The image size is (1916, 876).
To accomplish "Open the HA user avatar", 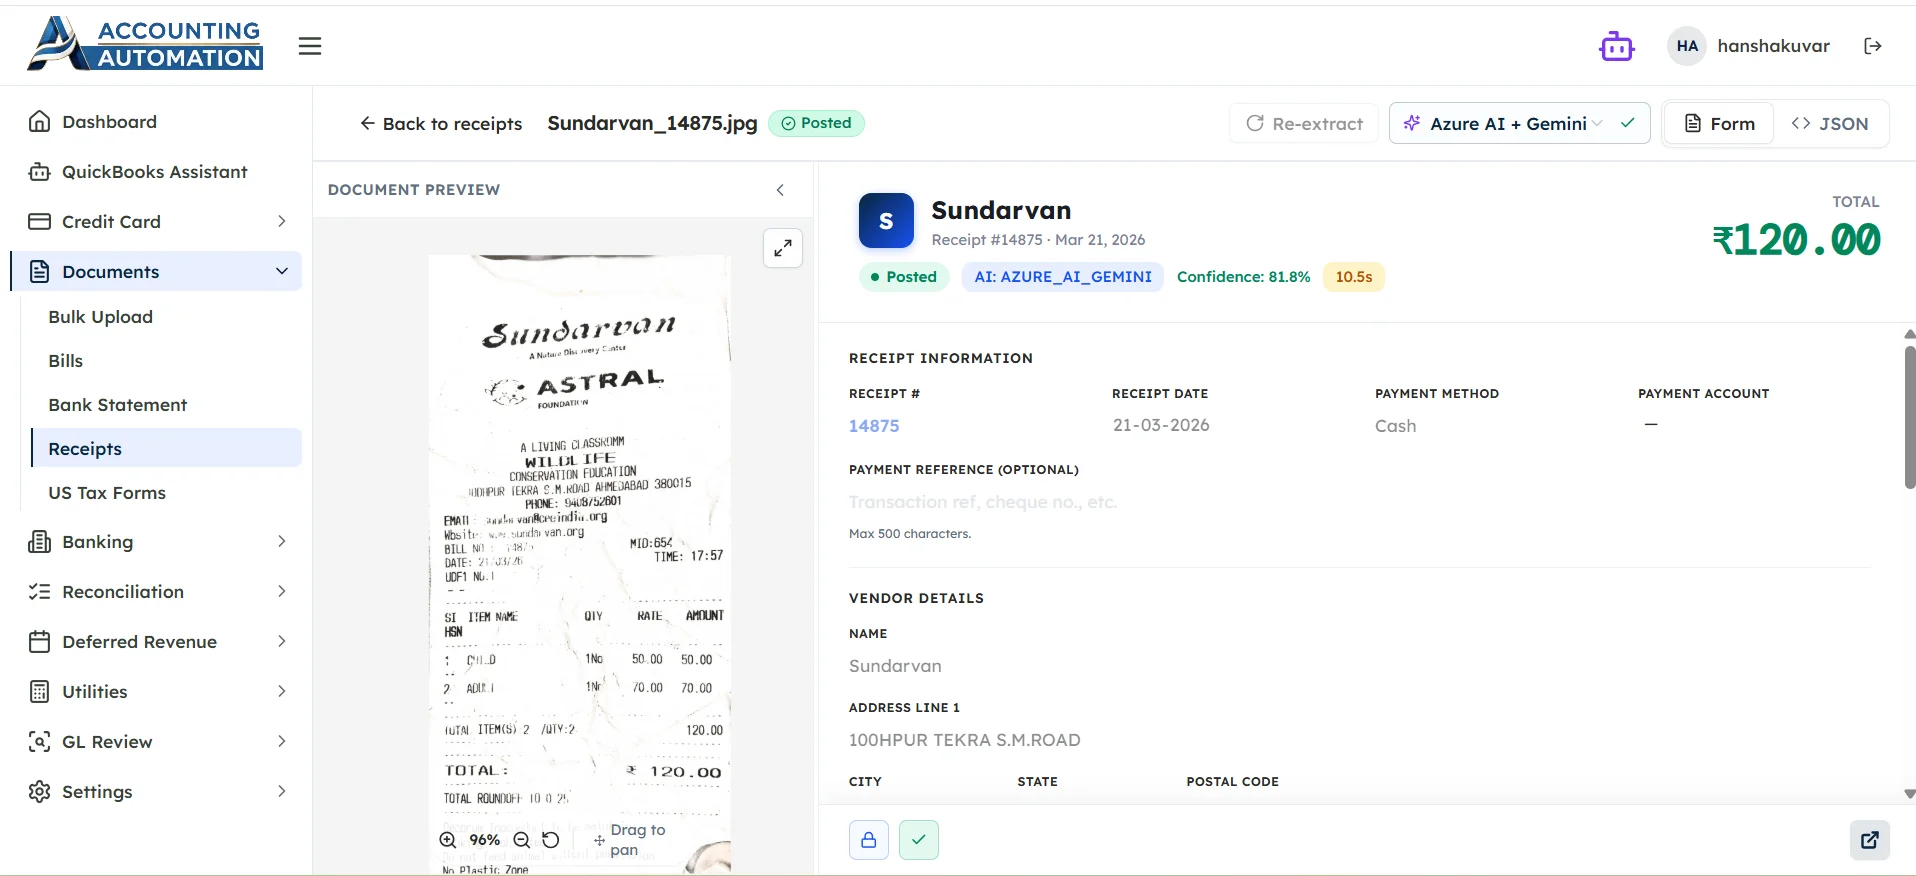I will tap(1687, 46).
